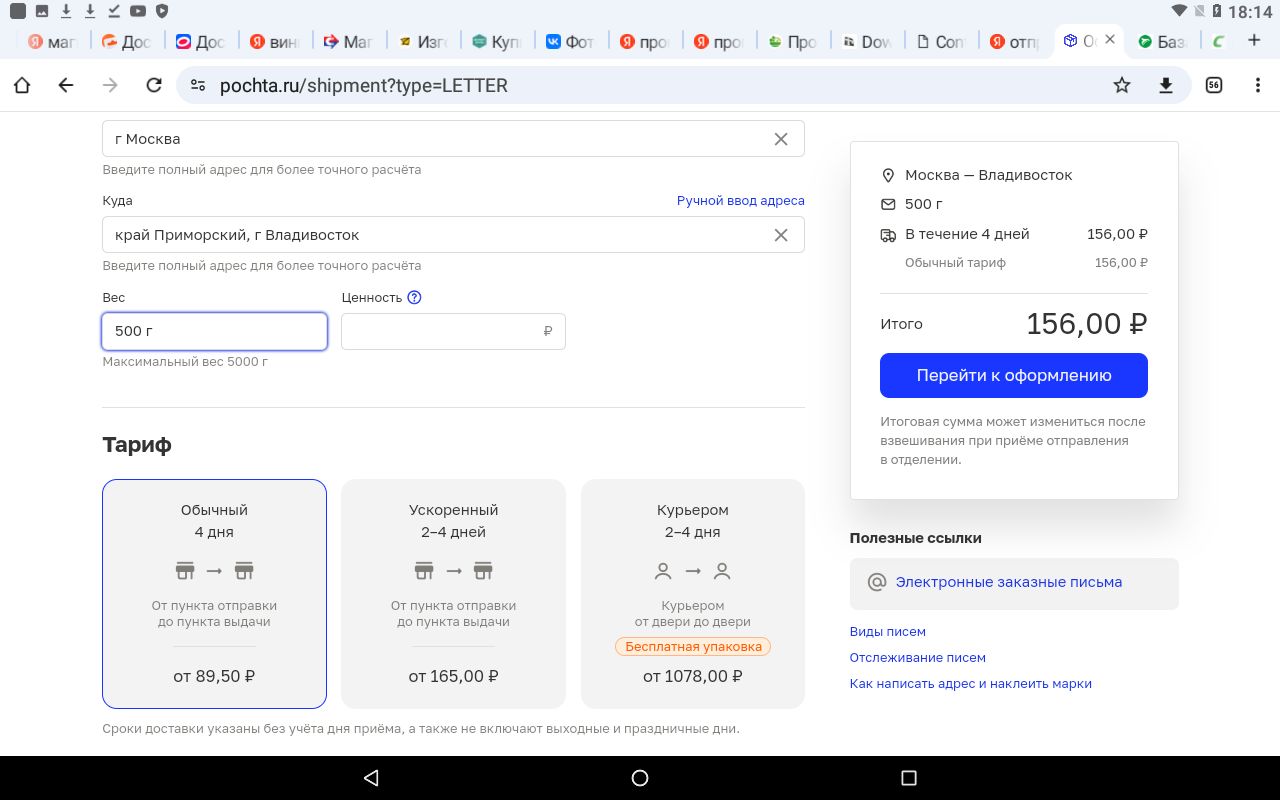Click the Ценность help question mark icon
Image resolution: width=1280 pixels, height=800 pixels.
pyautogui.click(x=415, y=297)
